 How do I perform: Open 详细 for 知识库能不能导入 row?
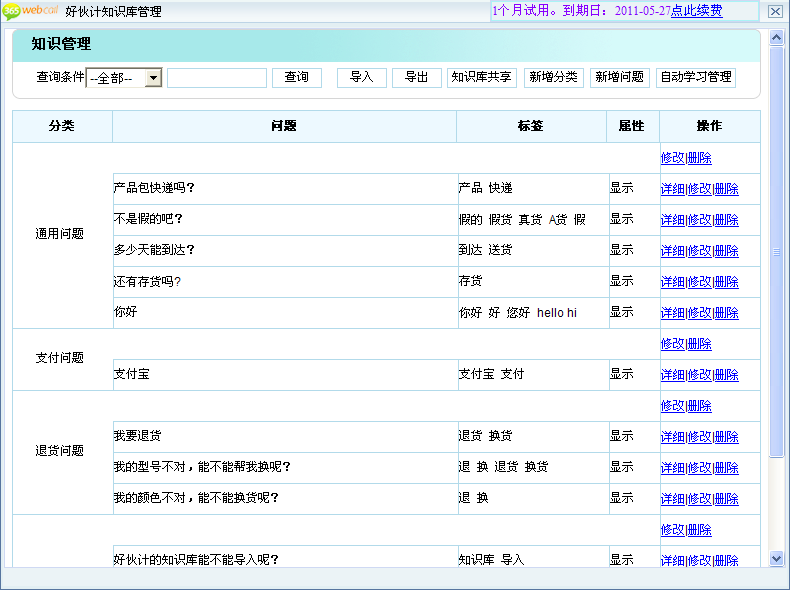coord(673,560)
